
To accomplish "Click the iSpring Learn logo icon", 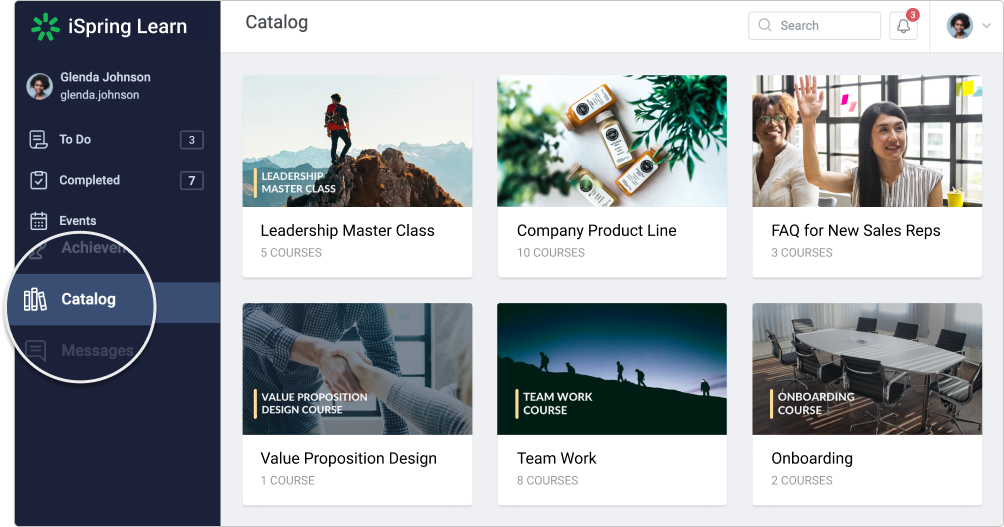I will coord(45,27).
